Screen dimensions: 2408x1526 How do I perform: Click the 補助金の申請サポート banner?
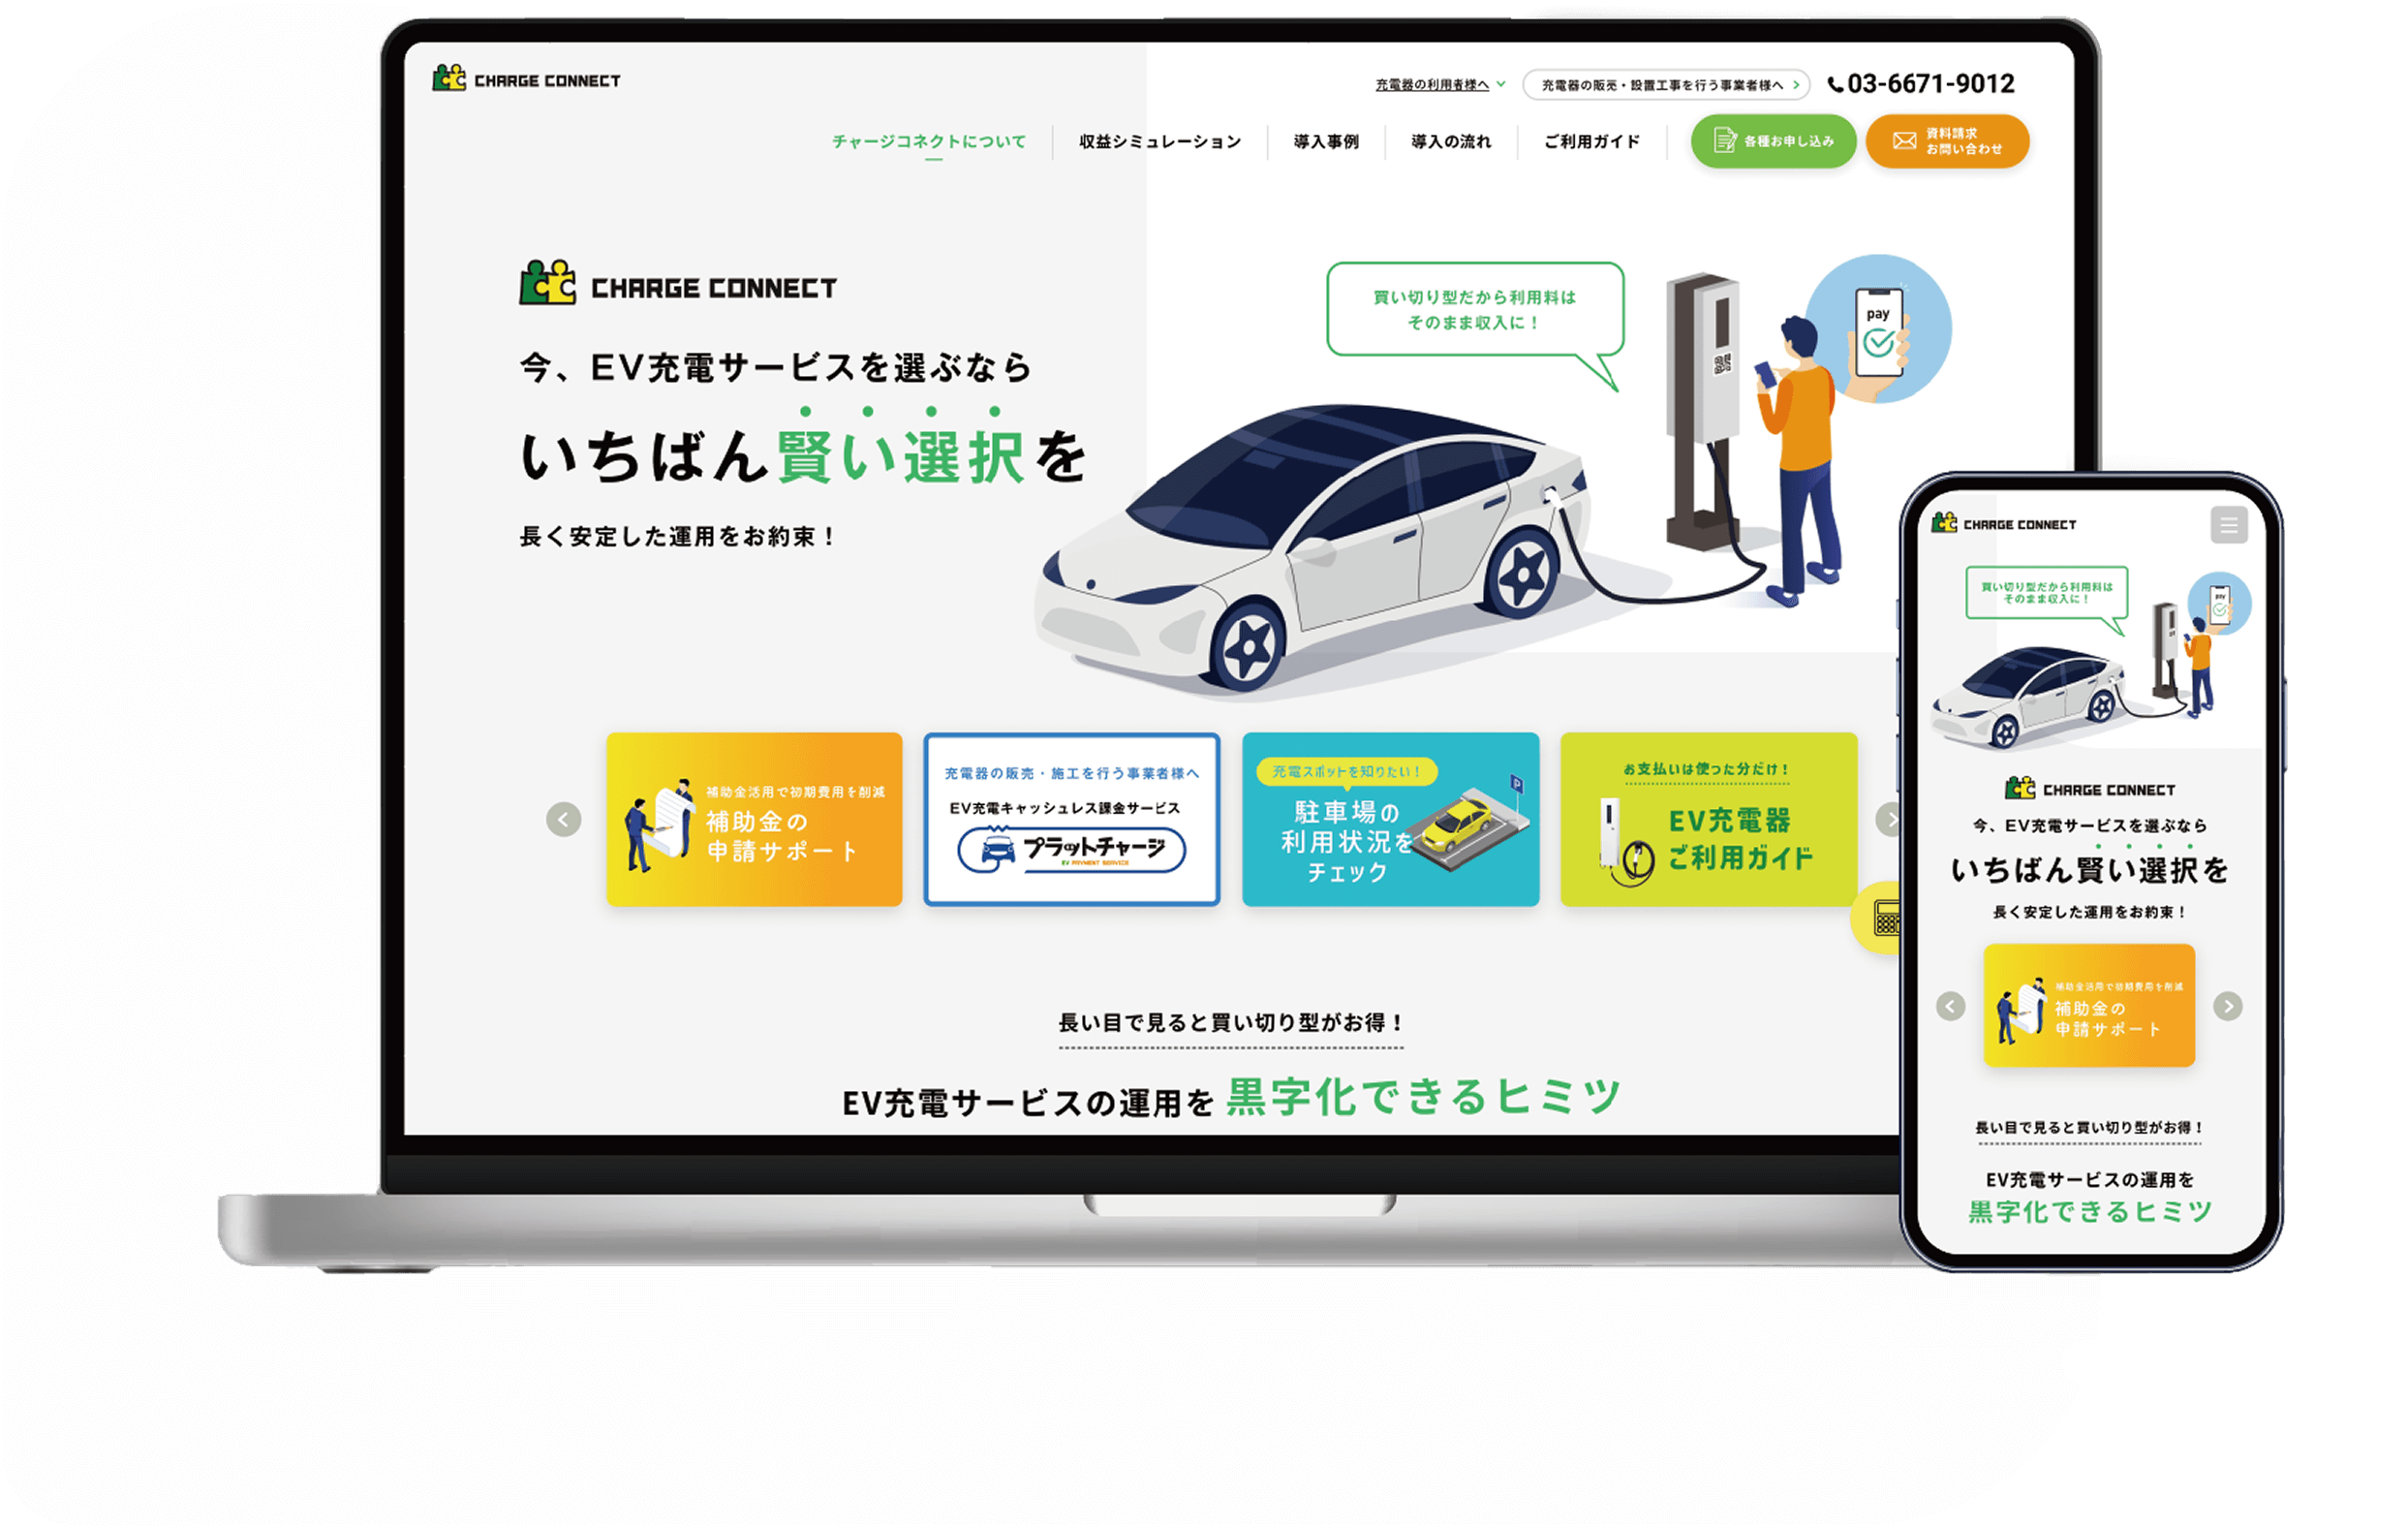tap(754, 820)
